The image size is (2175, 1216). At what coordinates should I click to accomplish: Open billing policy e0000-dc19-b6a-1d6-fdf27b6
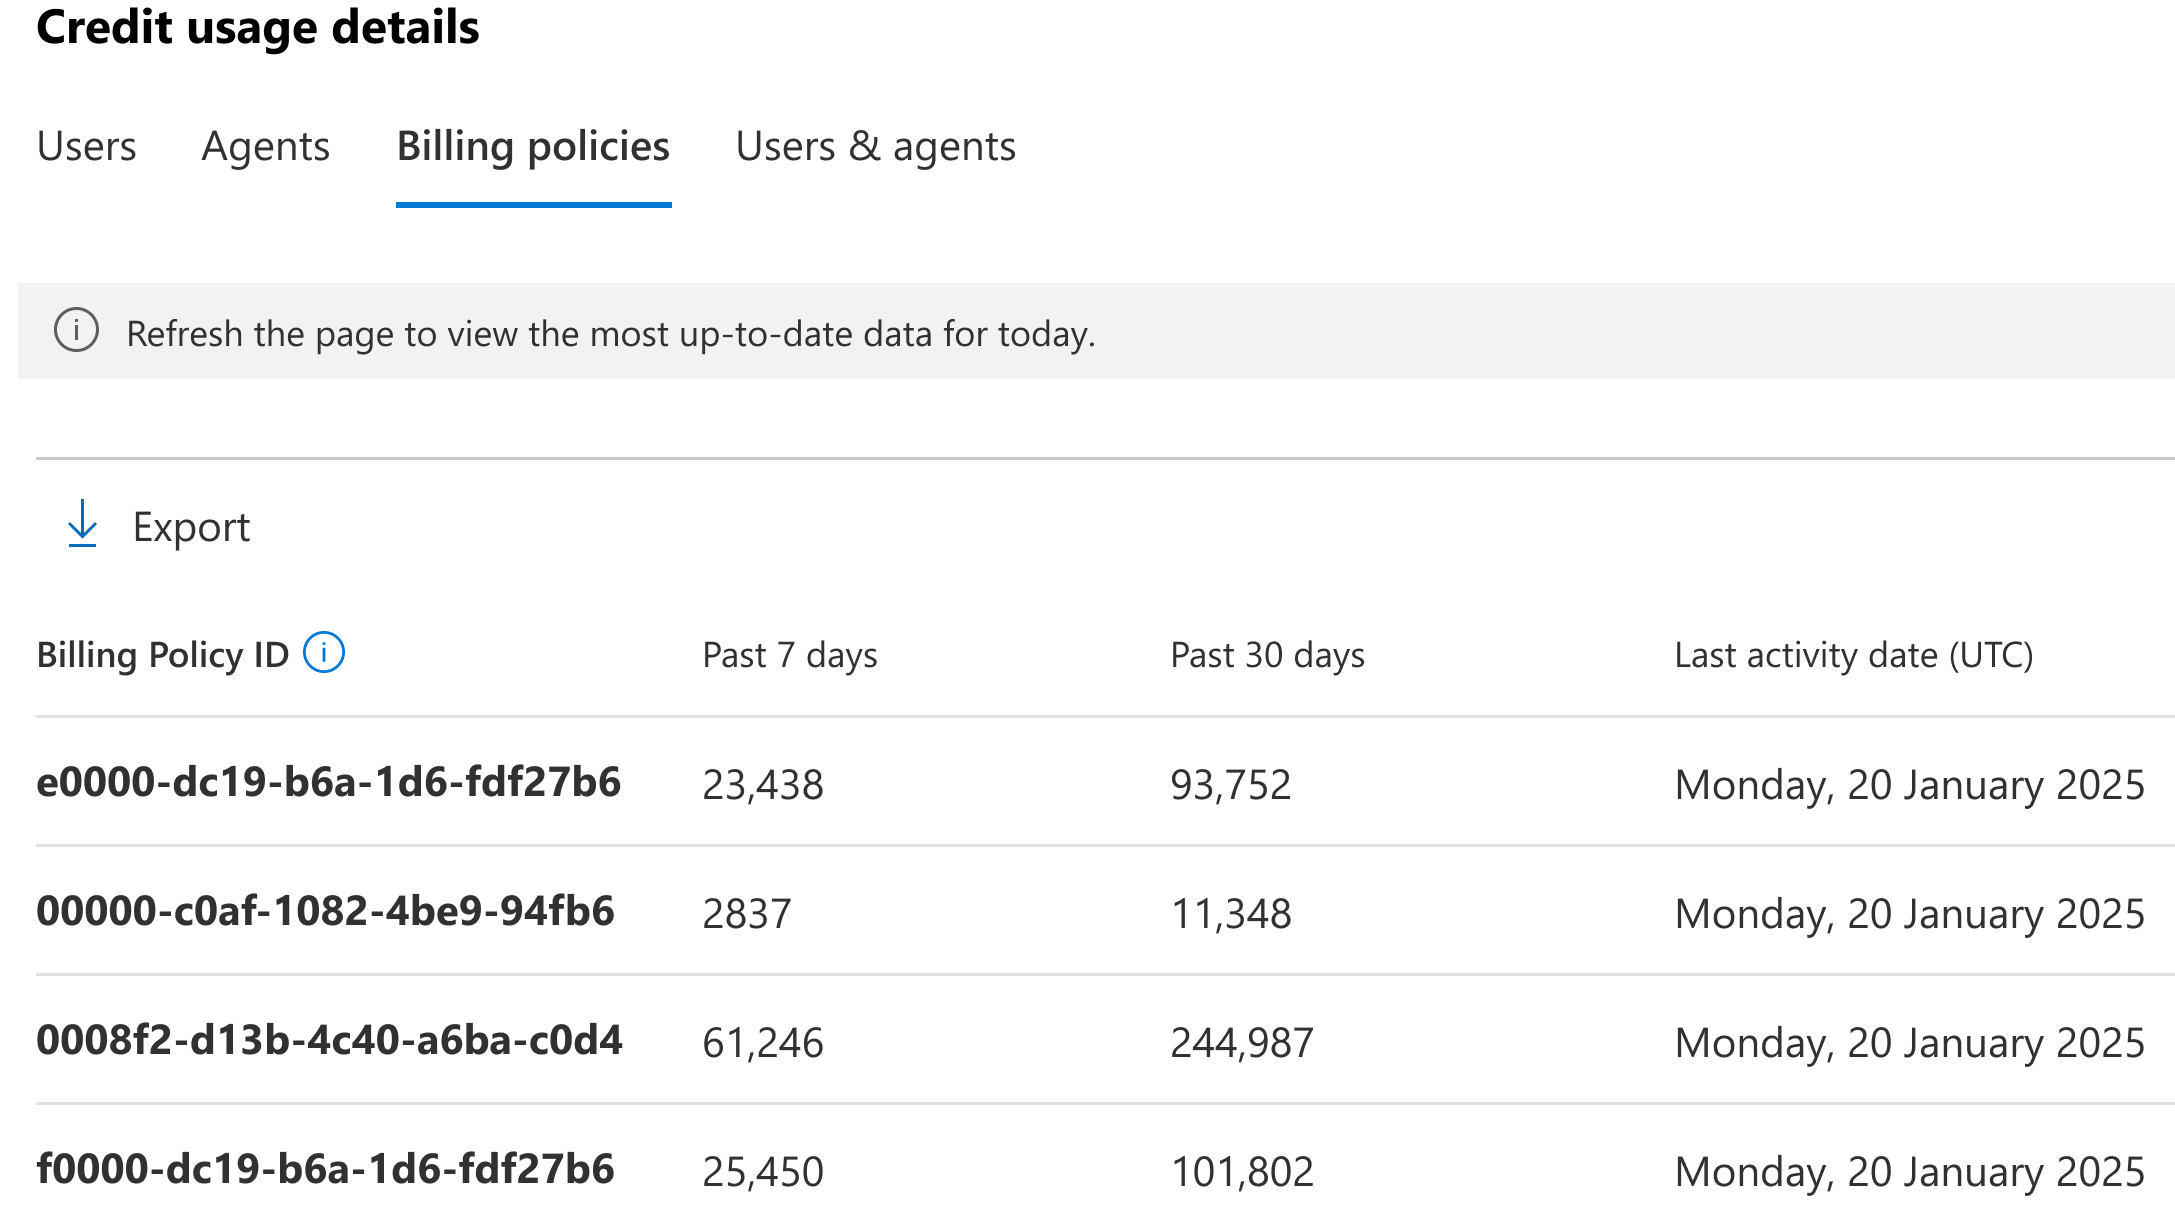pyautogui.click(x=328, y=782)
